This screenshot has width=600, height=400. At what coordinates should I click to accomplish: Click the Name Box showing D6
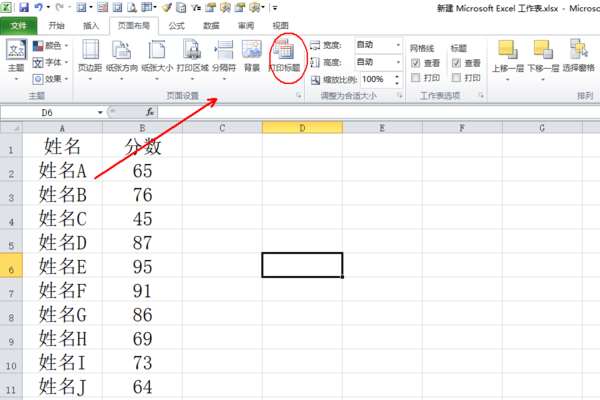pos(48,112)
